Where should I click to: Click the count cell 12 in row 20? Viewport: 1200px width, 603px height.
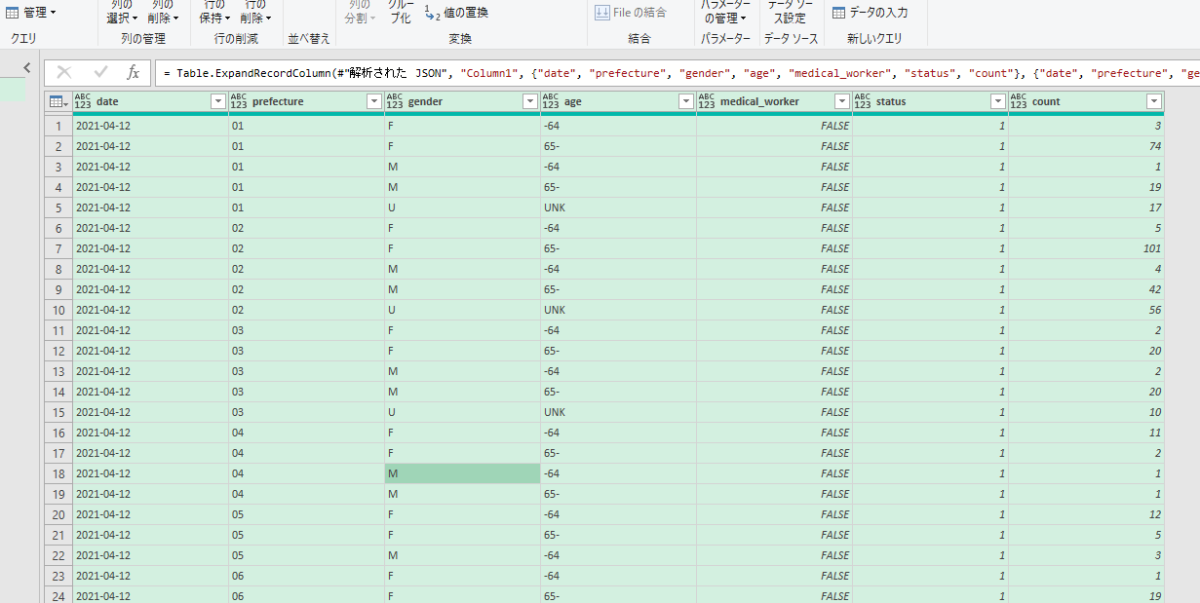point(1086,514)
